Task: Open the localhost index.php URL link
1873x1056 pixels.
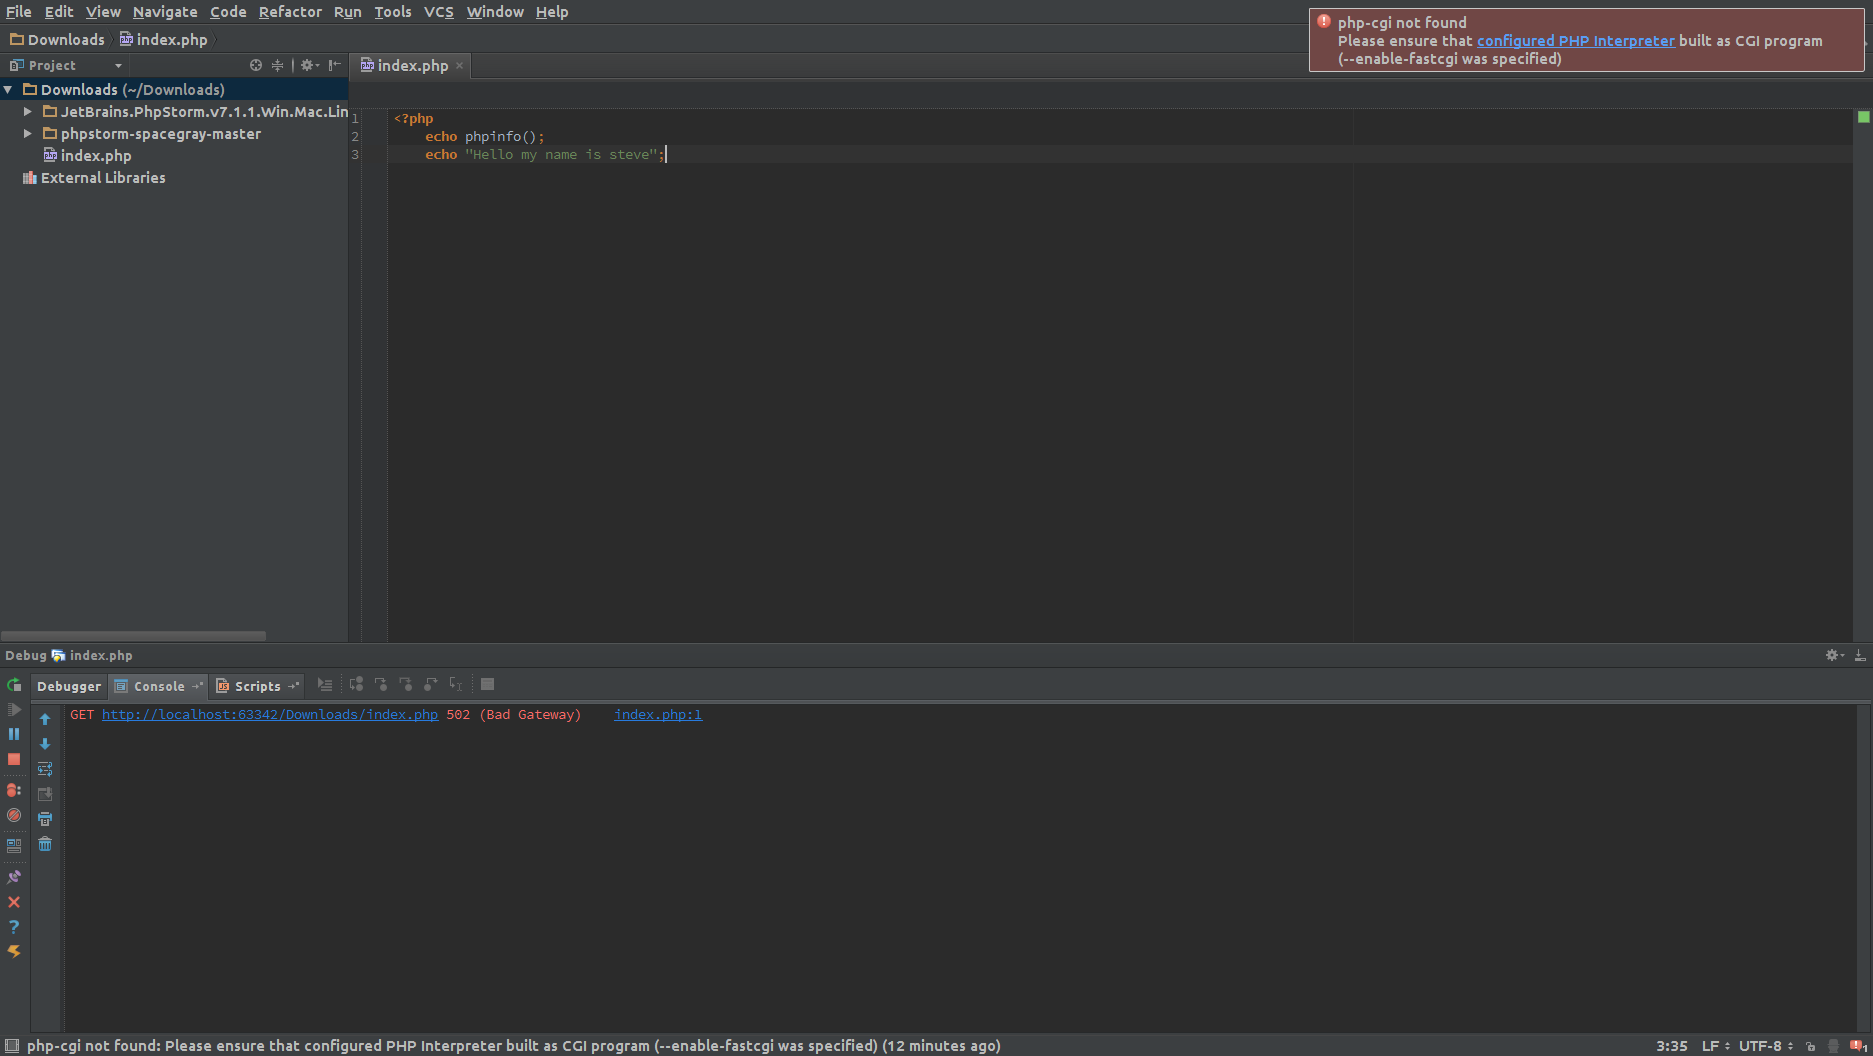Action: (x=270, y=715)
